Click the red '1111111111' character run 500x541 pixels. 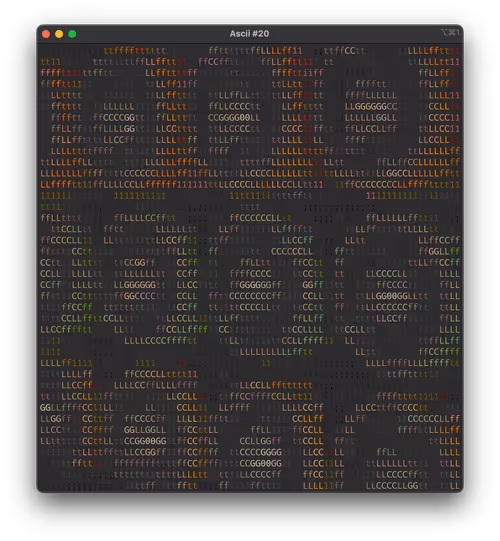[x=392, y=196]
